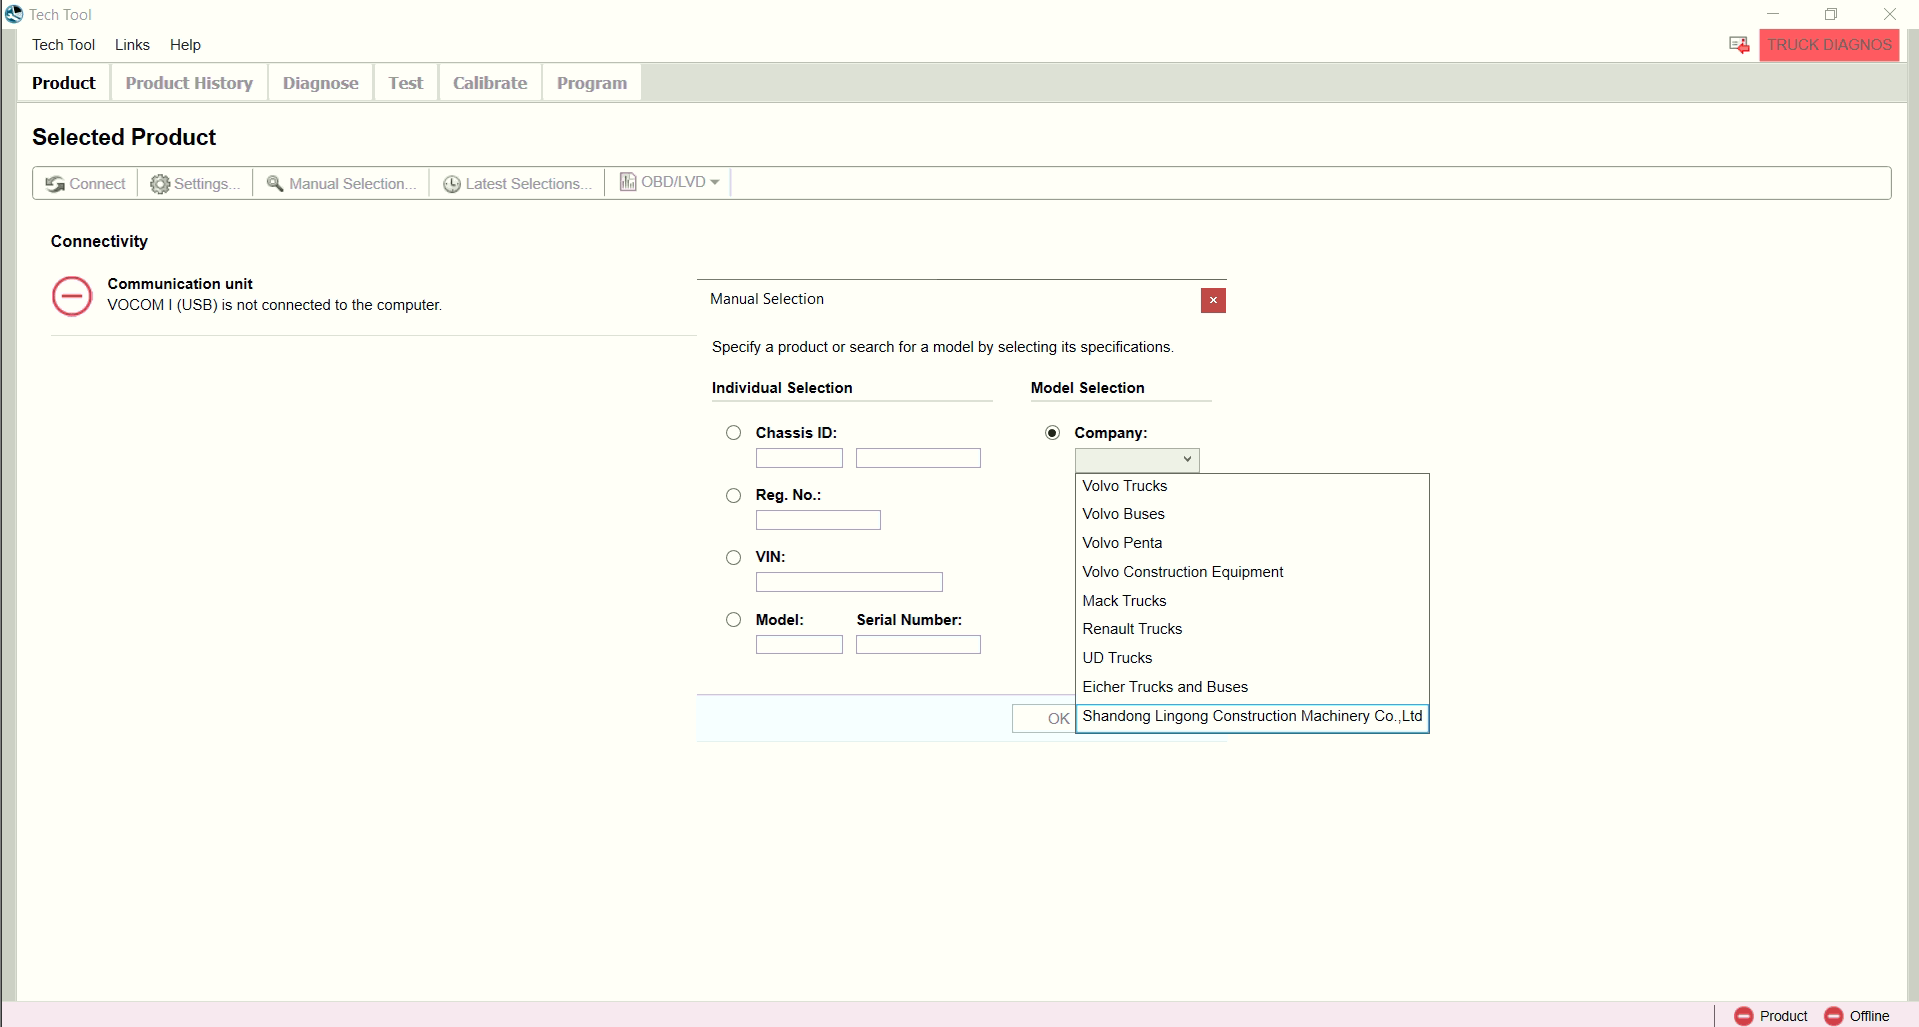Click 'VOCOM I (USB) is not connected' message
The height and width of the screenshot is (1027, 1919).
[274, 305]
